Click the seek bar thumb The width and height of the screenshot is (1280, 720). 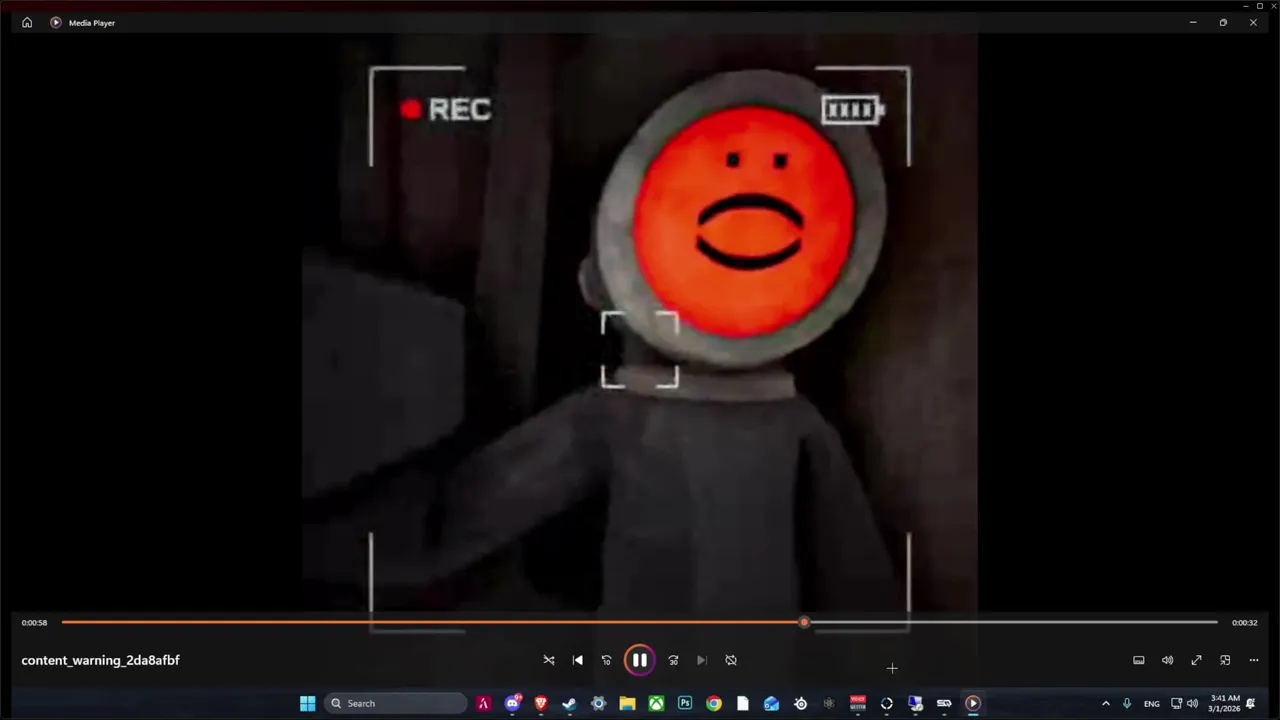click(x=804, y=622)
